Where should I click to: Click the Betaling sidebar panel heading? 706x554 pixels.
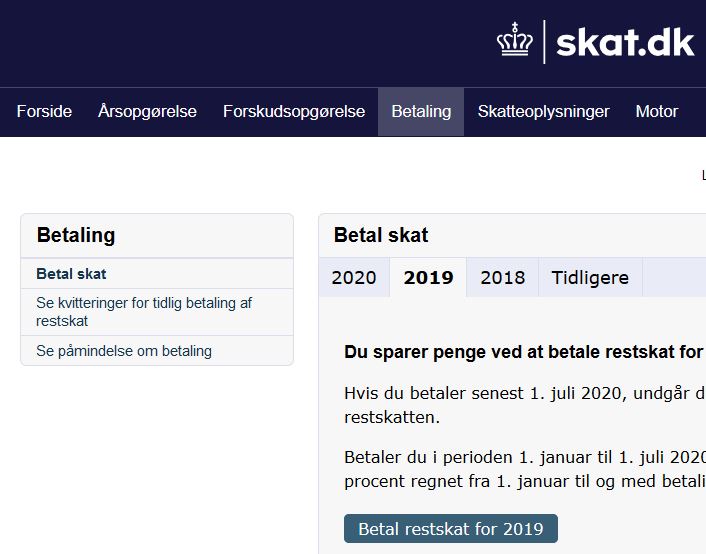pos(76,235)
